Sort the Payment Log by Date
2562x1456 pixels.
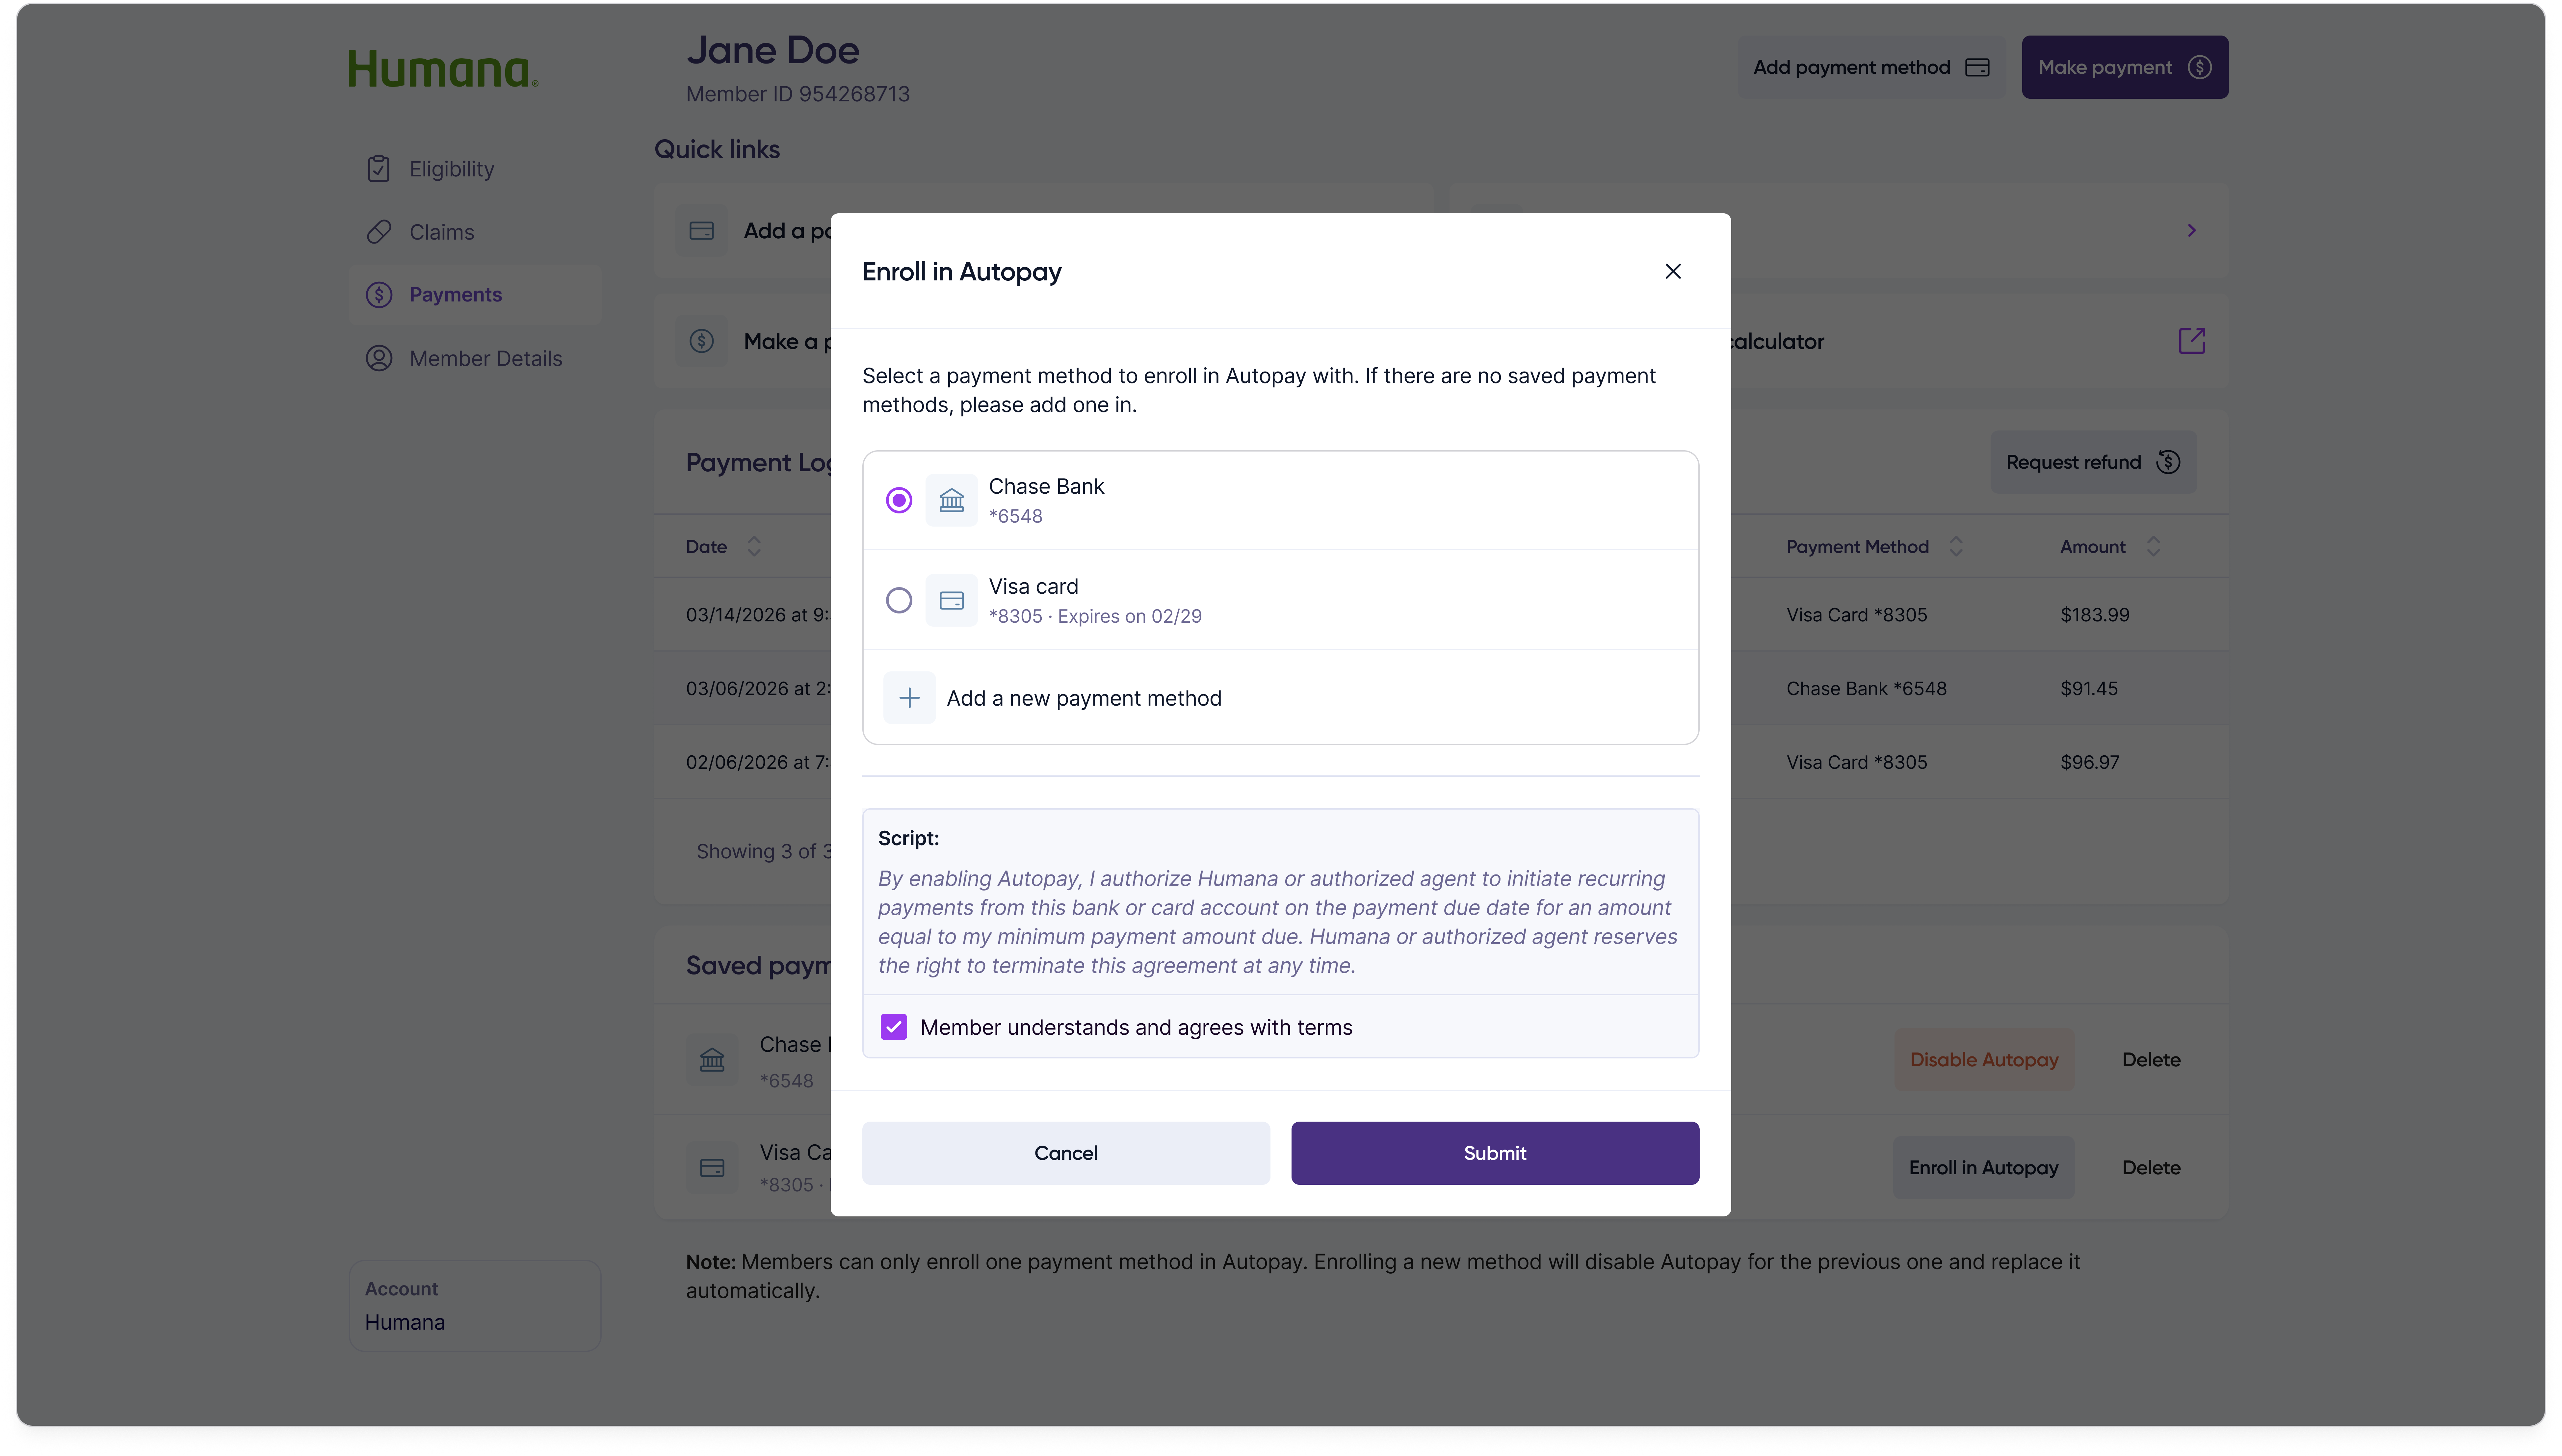click(755, 546)
